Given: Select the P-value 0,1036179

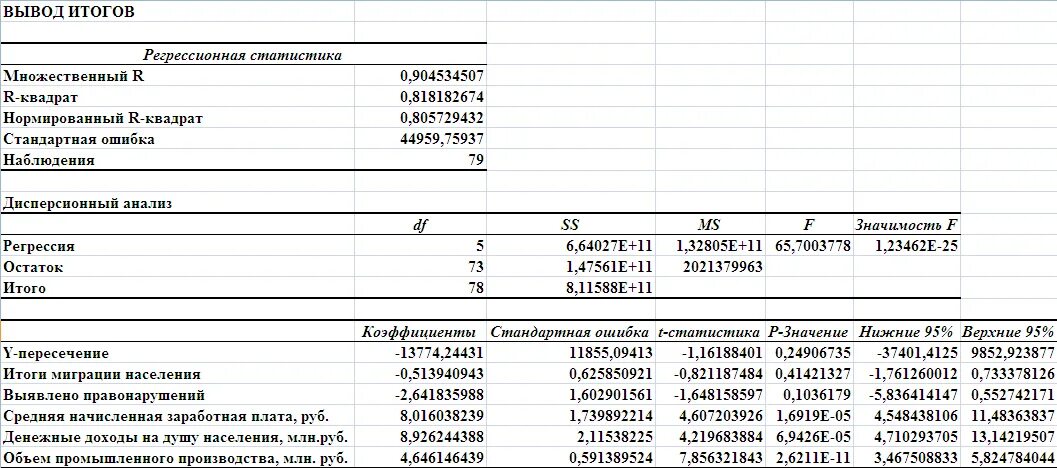Looking at the screenshot, I should click(x=817, y=395).
